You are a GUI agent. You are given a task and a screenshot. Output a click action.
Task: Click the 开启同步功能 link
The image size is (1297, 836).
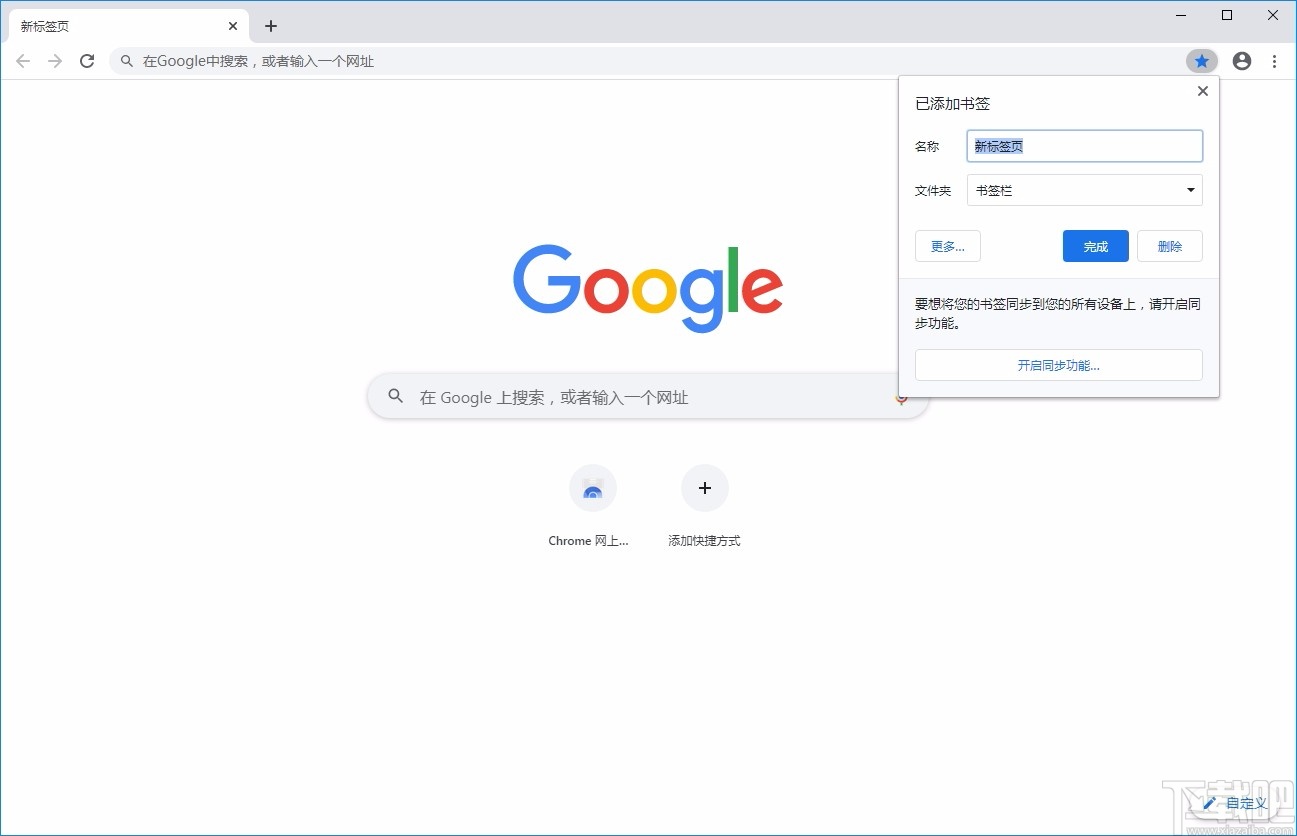coord(1057,365)
